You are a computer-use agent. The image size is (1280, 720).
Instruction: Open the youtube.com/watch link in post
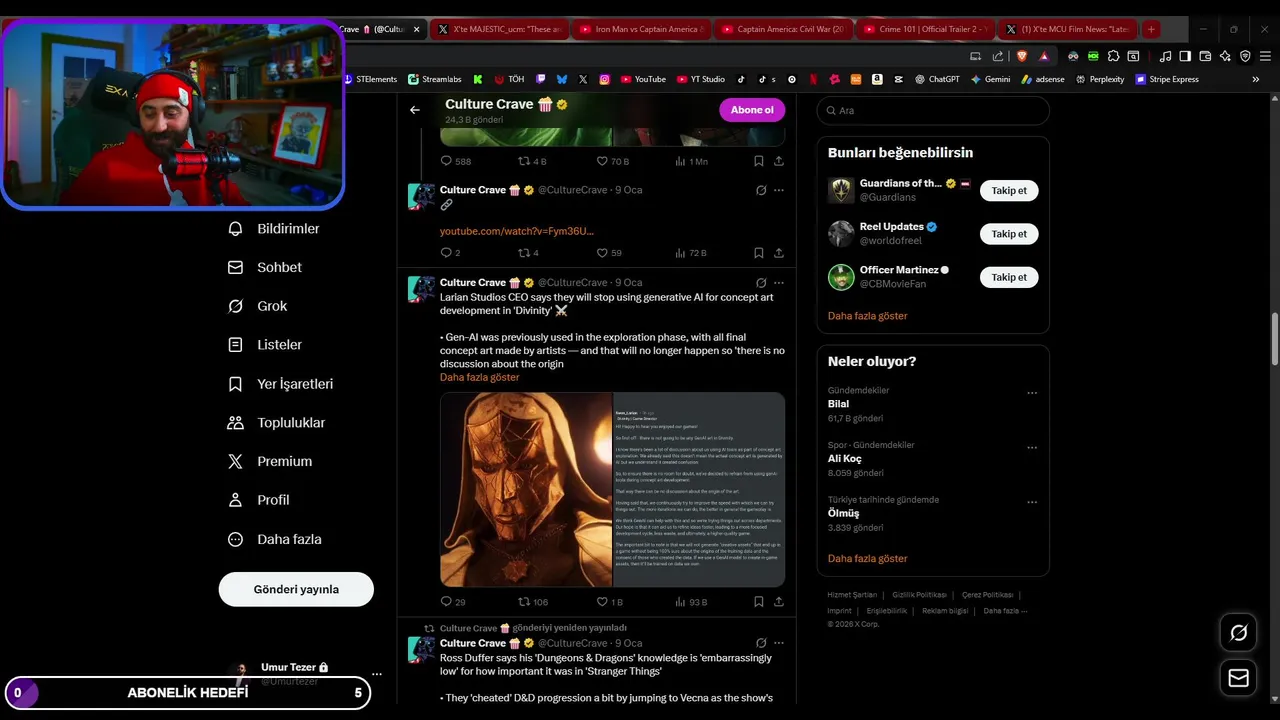pyautogui.click(x=517, y=231)
